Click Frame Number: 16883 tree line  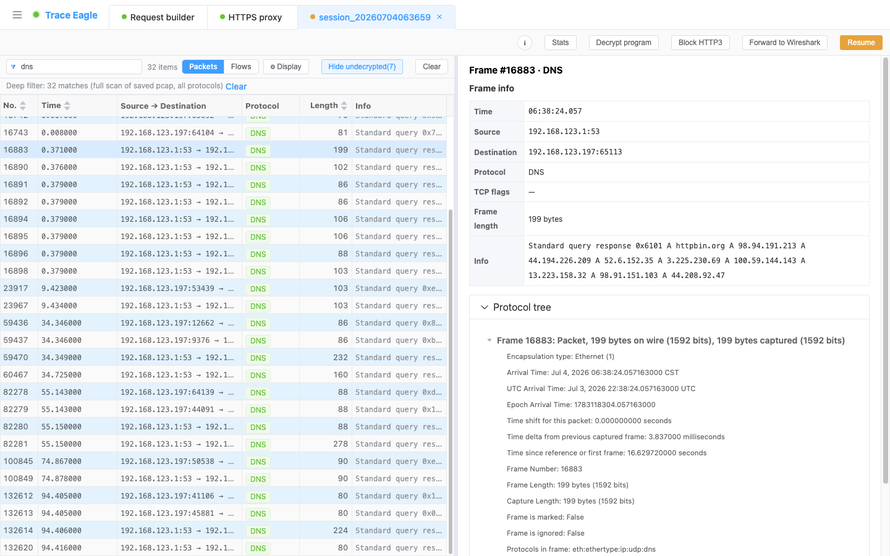coord(544,469)
